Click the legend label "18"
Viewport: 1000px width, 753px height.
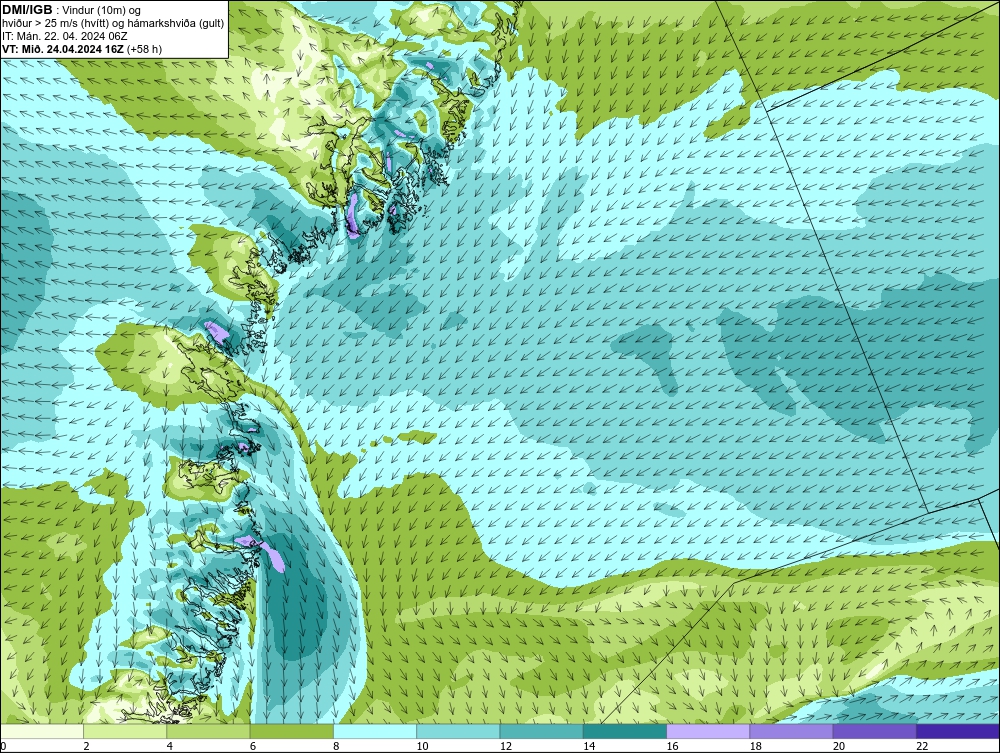point(756,747)
